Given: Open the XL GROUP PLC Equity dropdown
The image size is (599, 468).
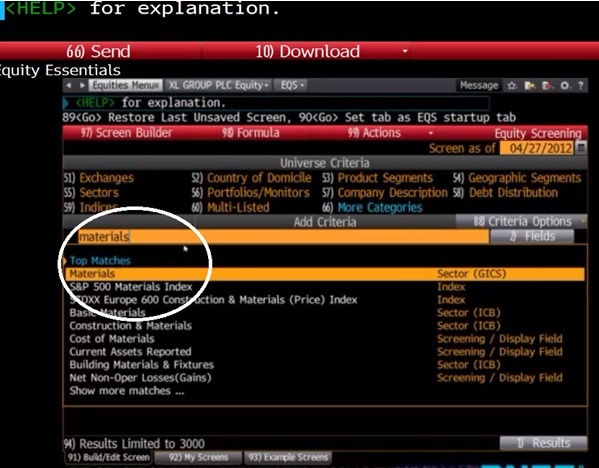Looking at the screenshot, I should [219, 85].
